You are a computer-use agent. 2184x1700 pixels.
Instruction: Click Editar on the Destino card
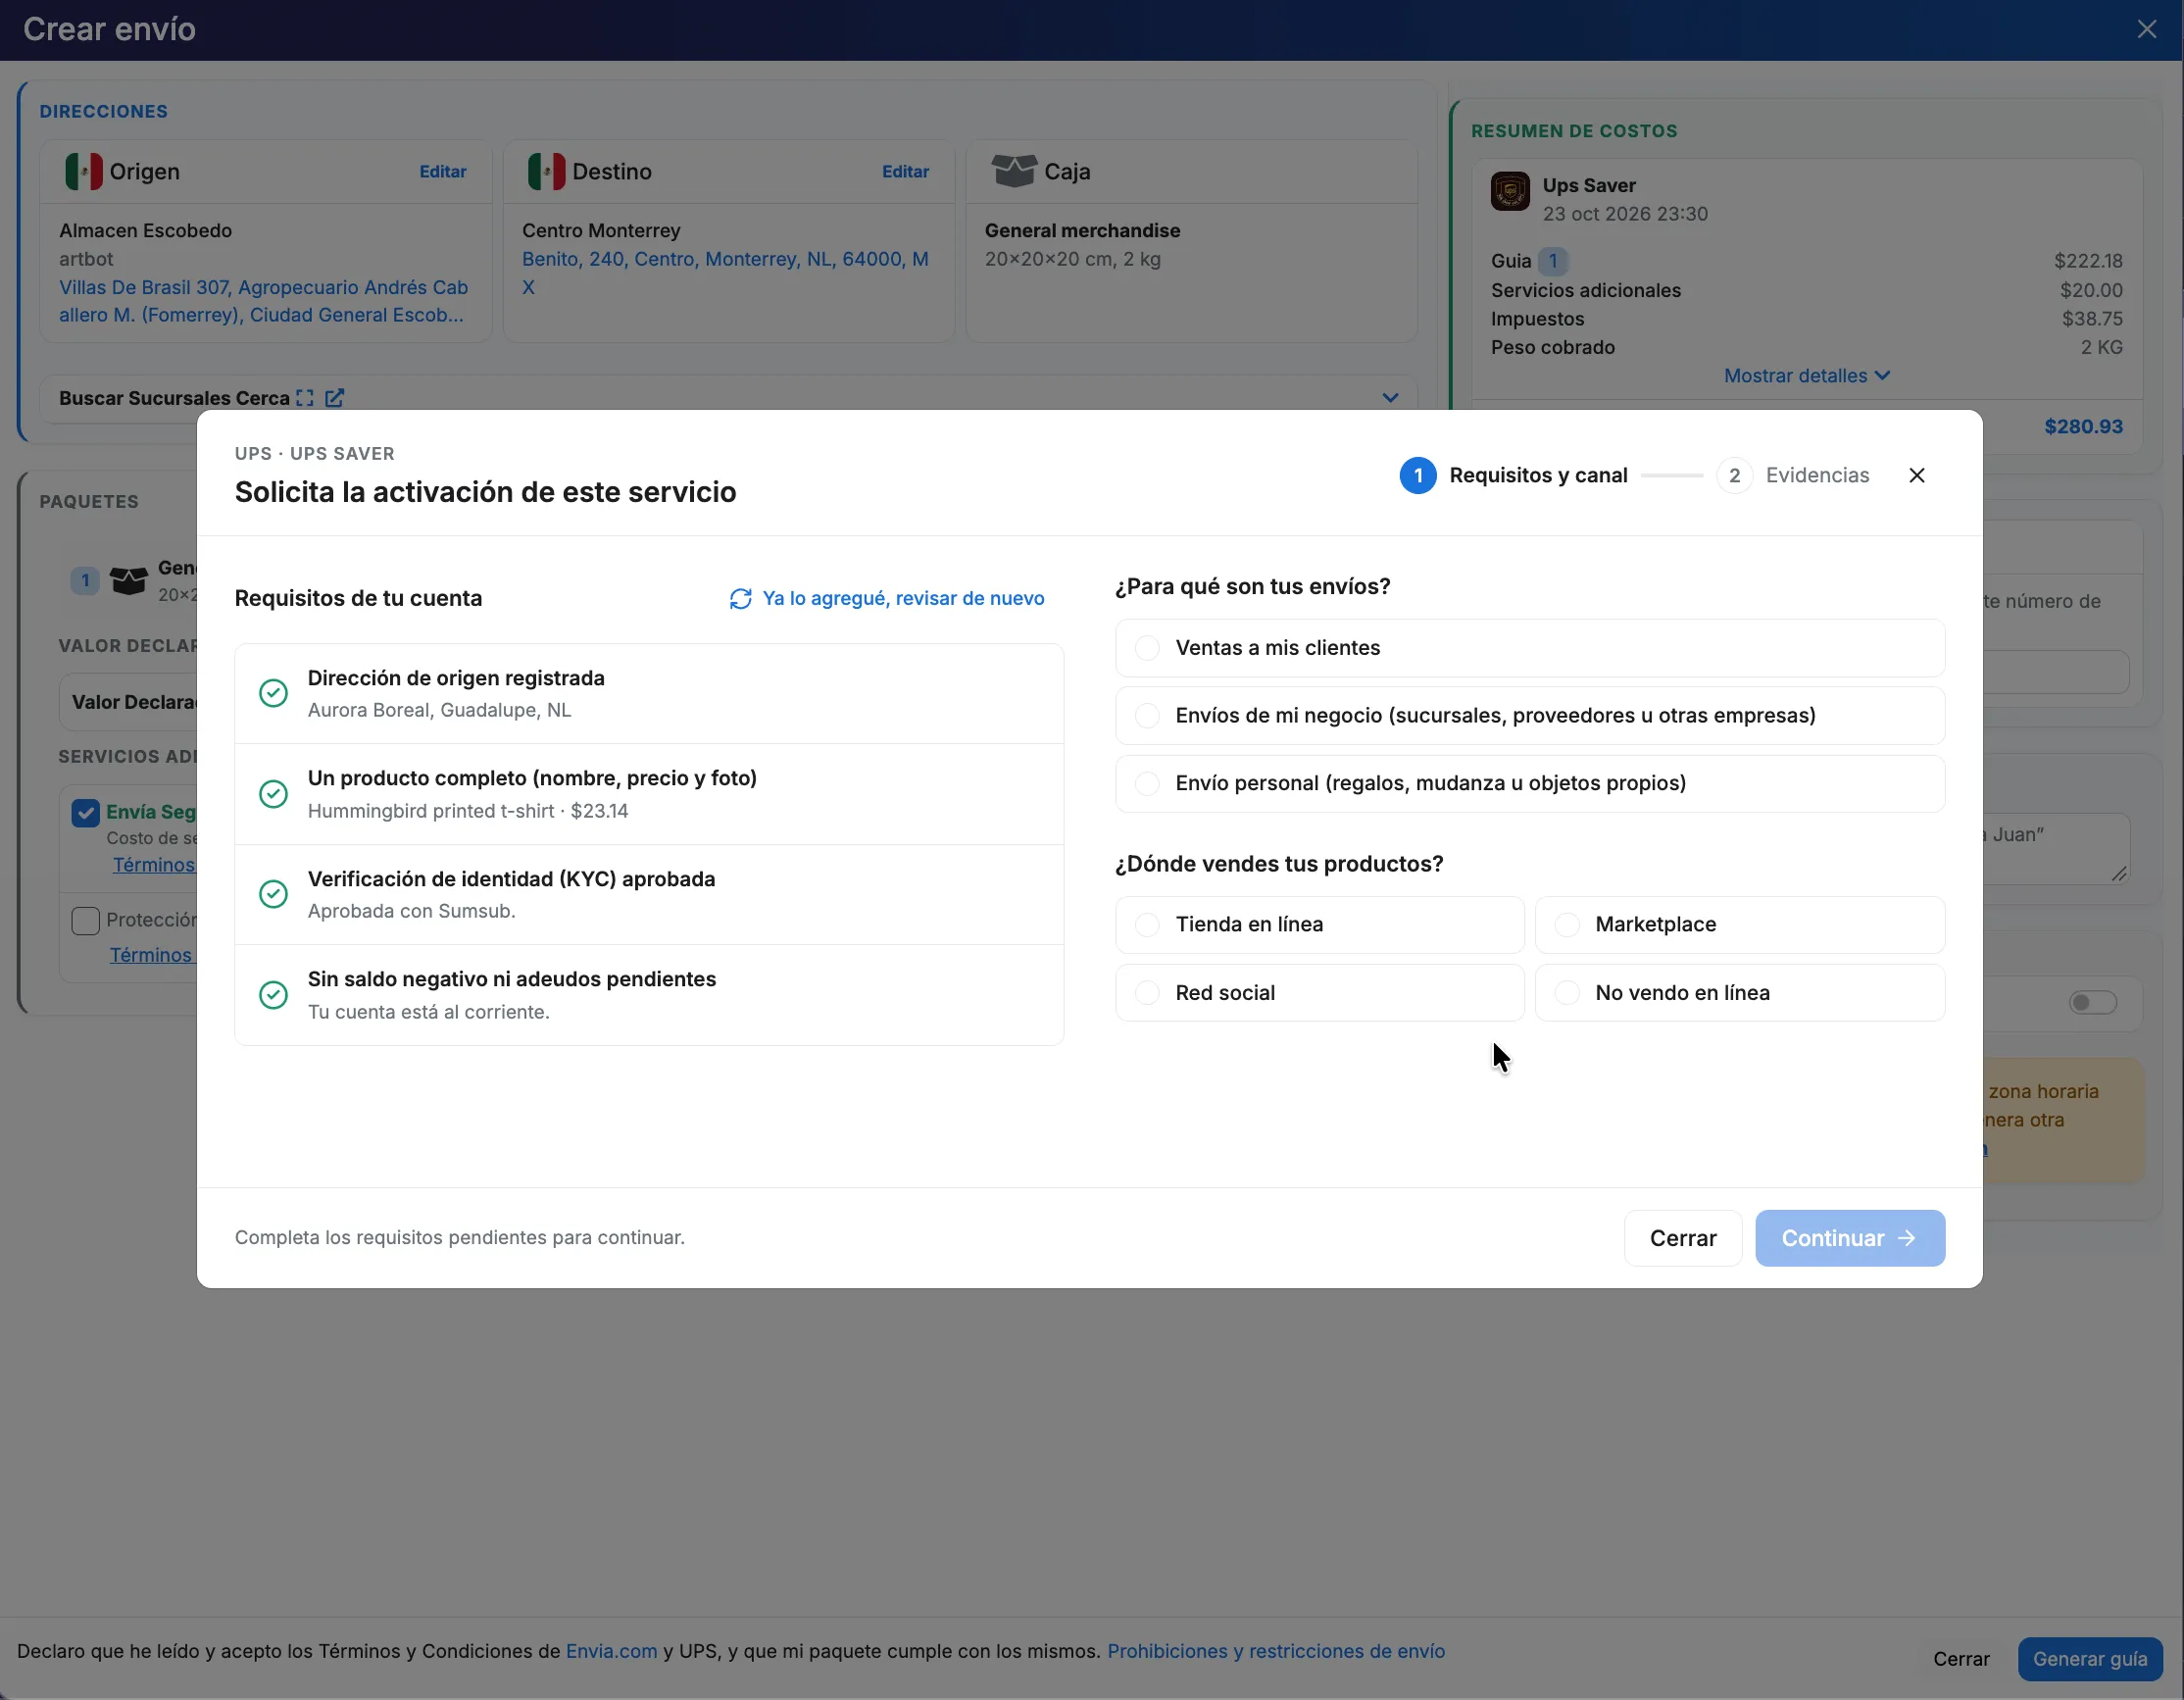[x=904, y=172]
